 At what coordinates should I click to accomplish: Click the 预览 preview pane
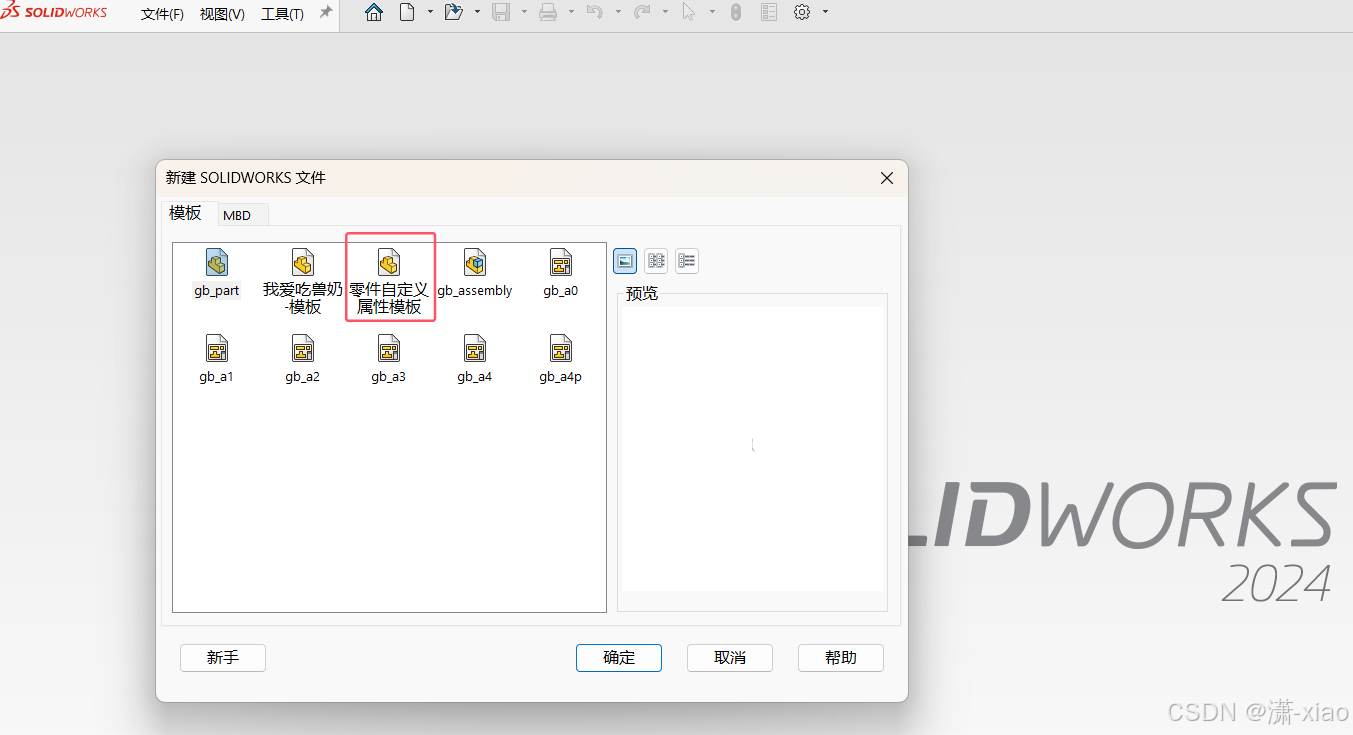[752, 449]
